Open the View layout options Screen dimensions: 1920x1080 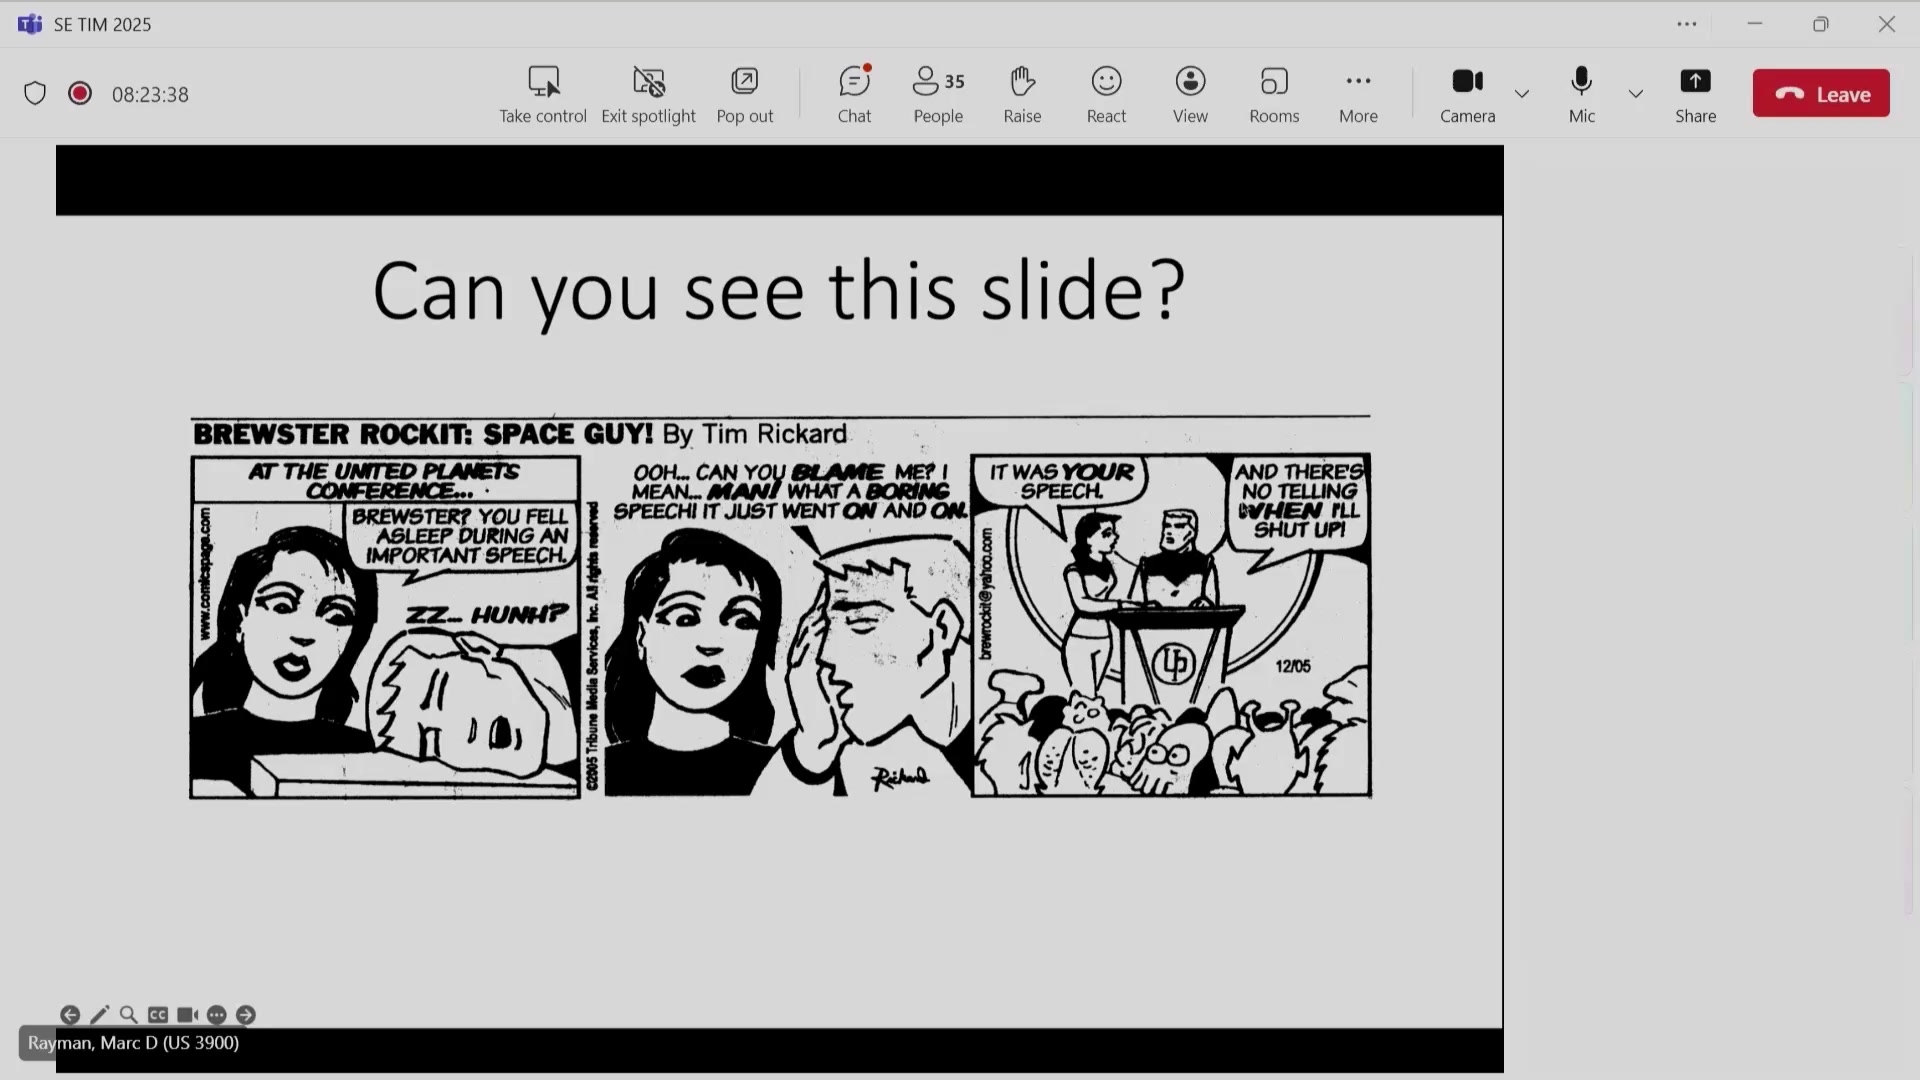pyautogui.click(x=1190, y=94)
